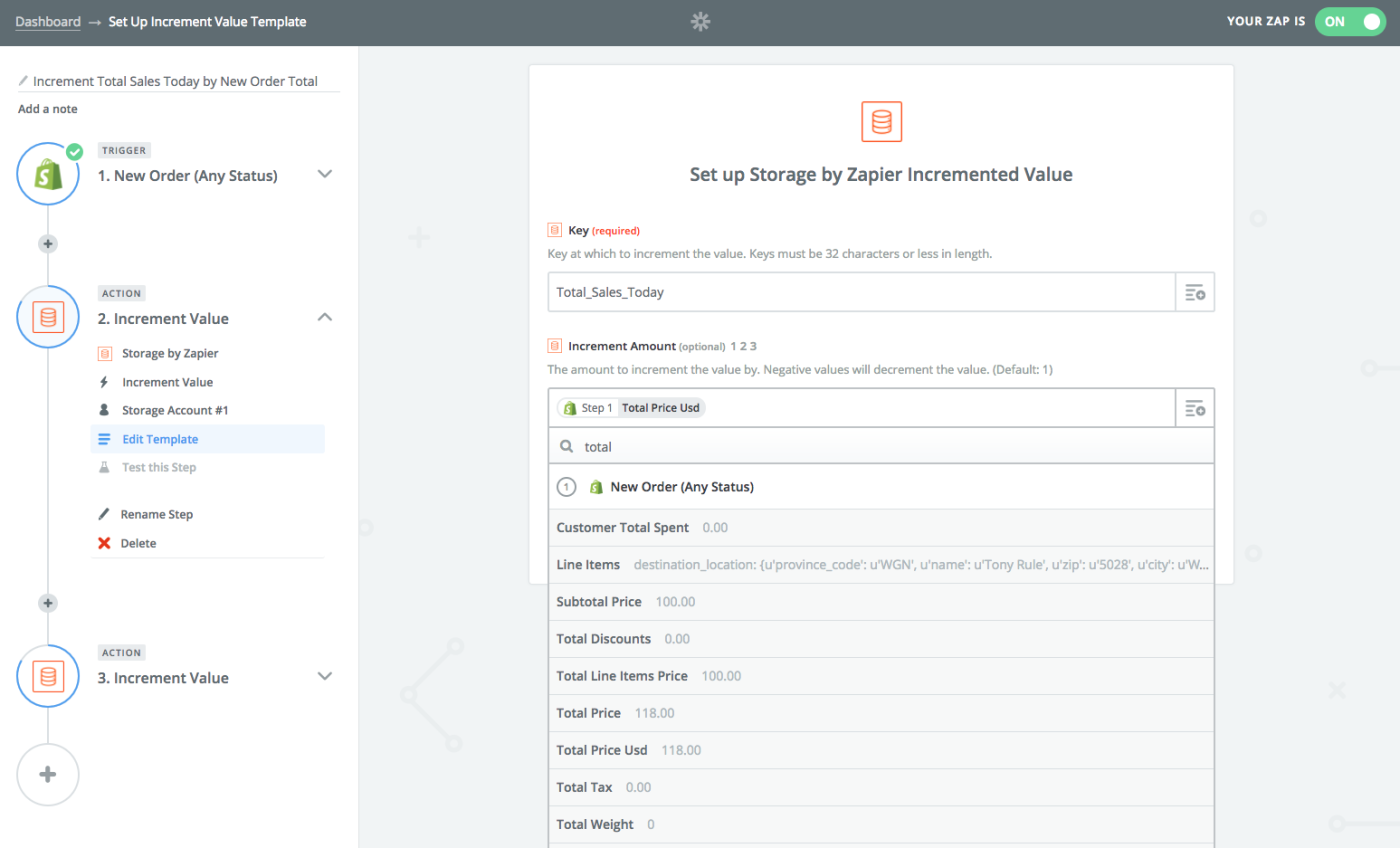
Task: Click the pencil icon beside Rename Step
Action: [104, 514]
